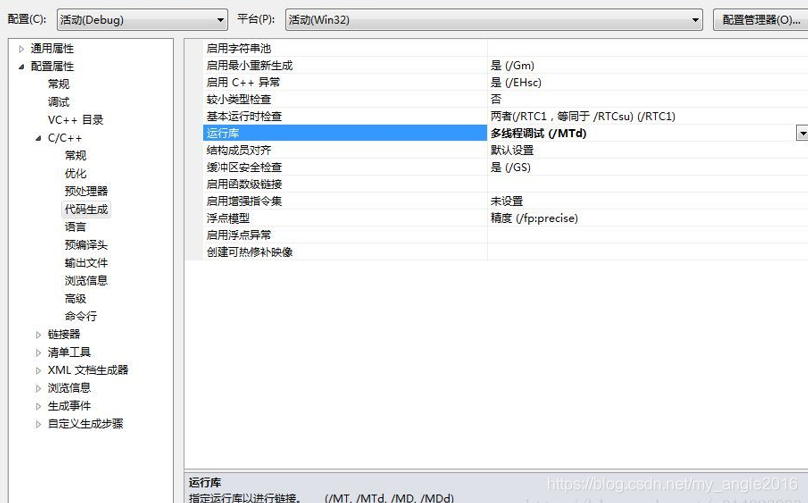Select 代码生成 in the tree
The height and width of the screenshot is (503, 808).
(87, 209)
